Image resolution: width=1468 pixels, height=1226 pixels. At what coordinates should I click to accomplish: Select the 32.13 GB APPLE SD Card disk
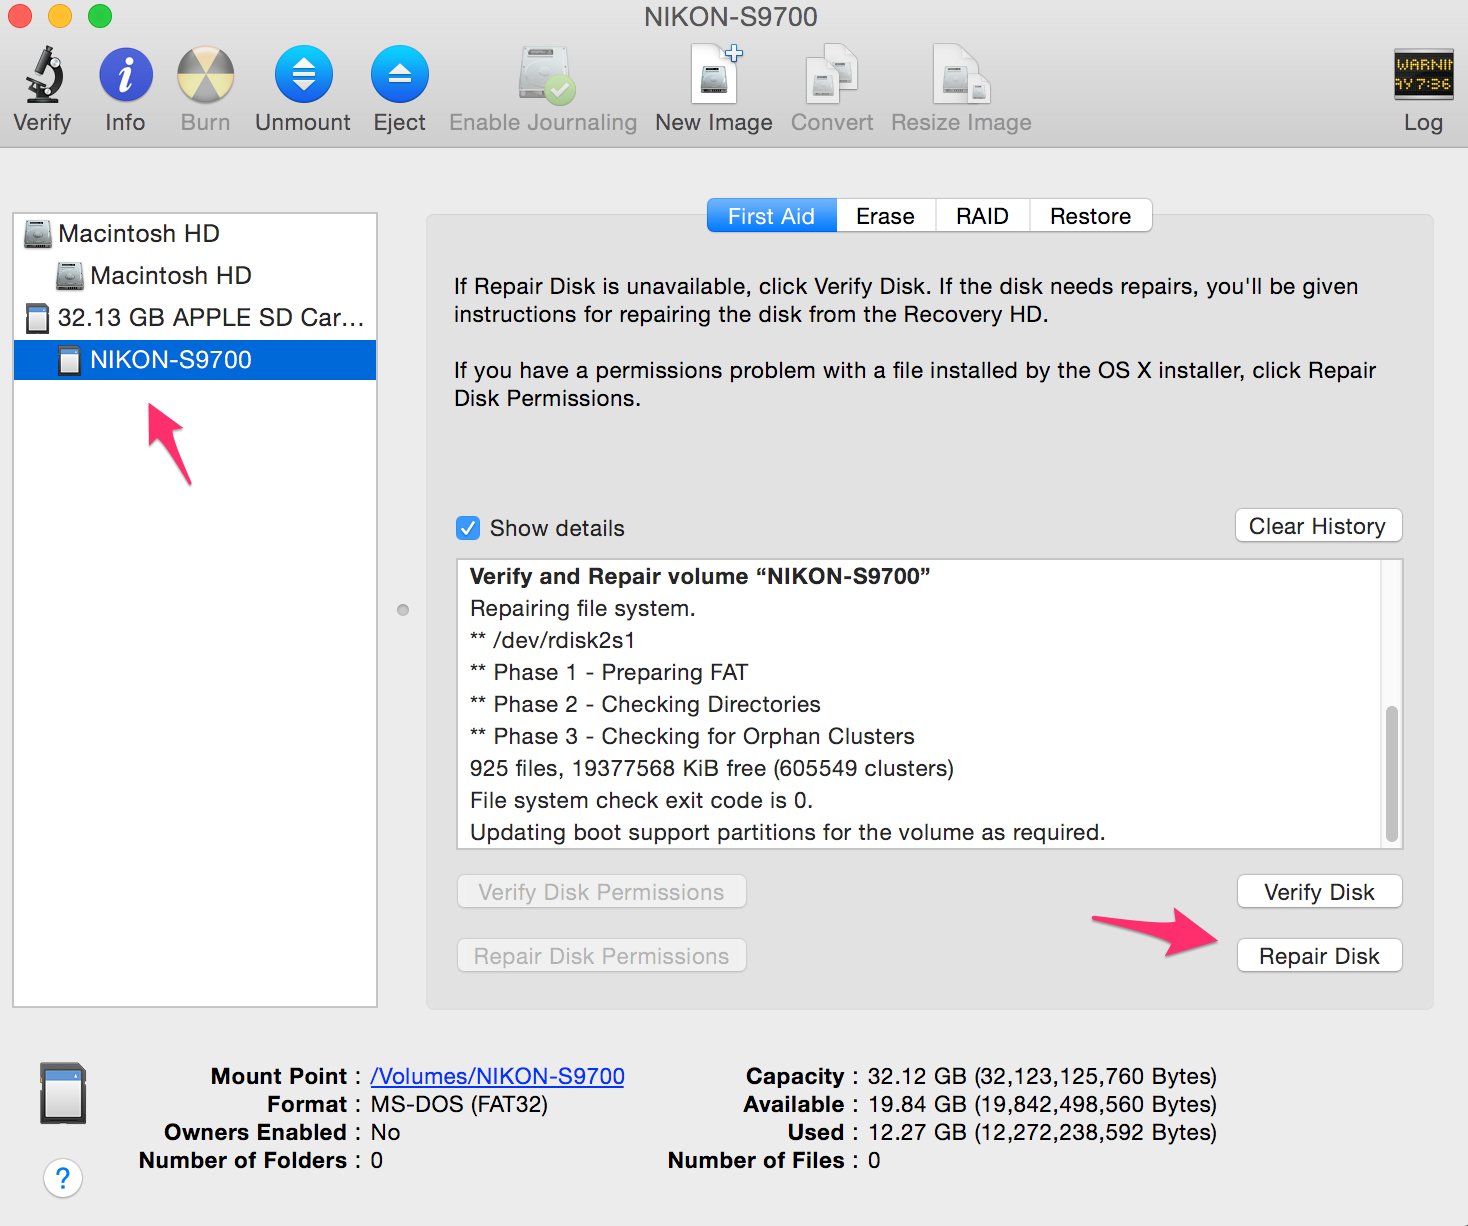pos(195,318)
